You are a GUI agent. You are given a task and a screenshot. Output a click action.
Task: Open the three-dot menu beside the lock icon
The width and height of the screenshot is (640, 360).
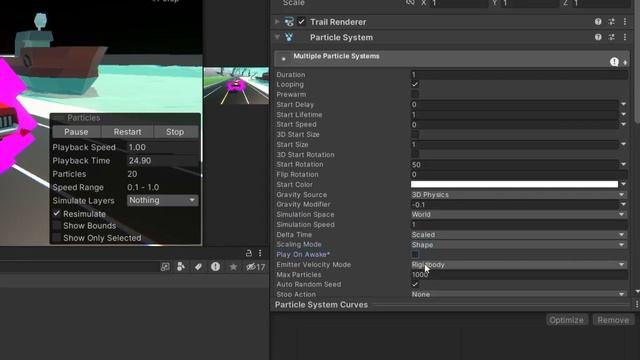pyautogui.click(x=260, y=253)
